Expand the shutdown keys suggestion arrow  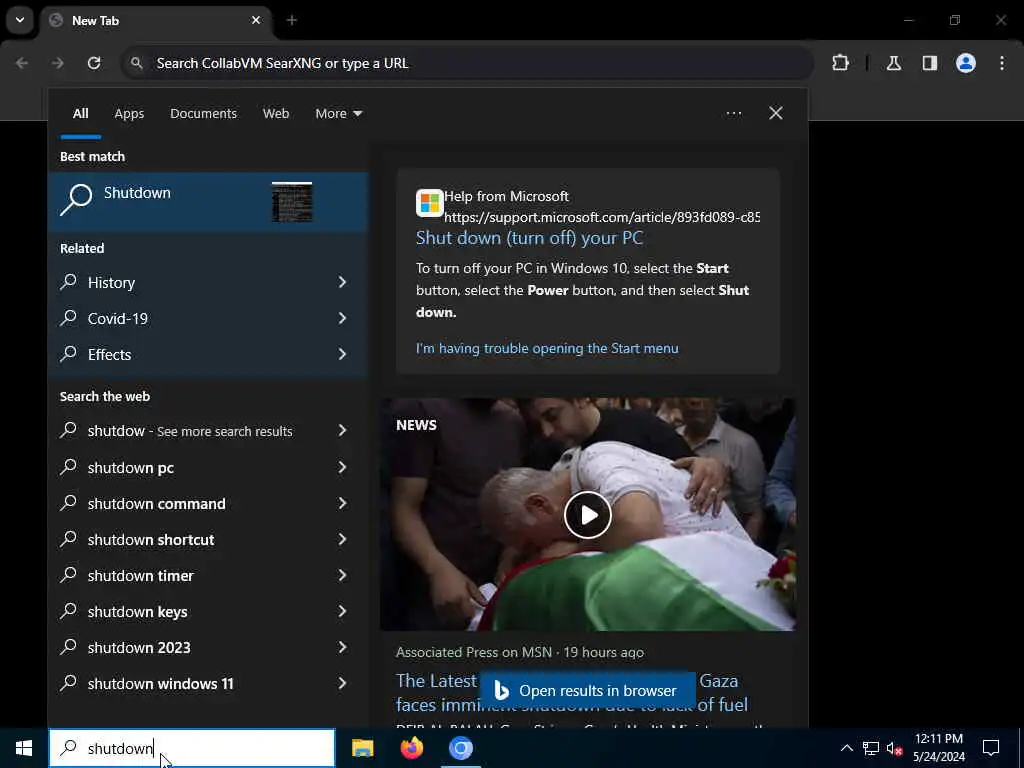pos(342,611)
